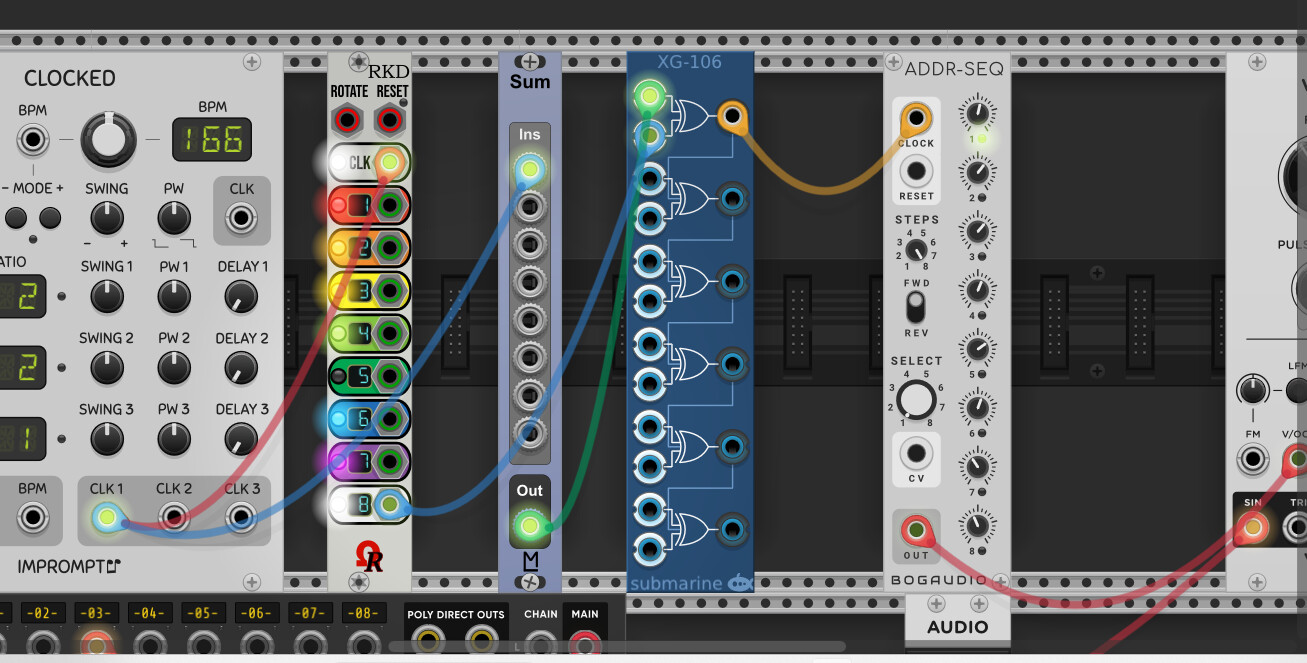Click the BPM input jack on Clocked

[32, 140]
